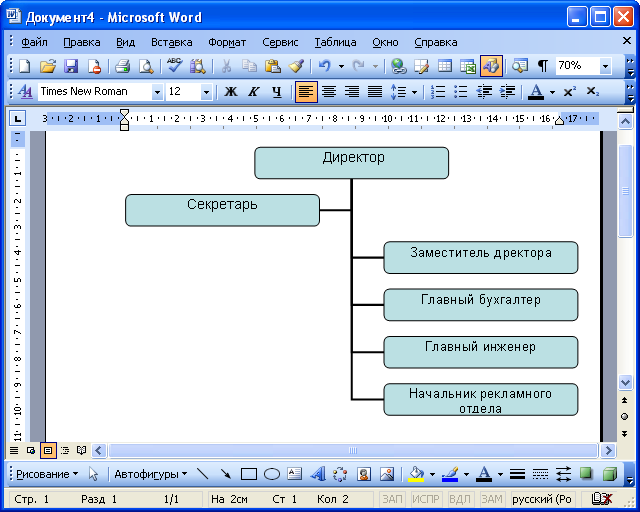Open the Вставка menu
The width and height of the screenshot is (640, 512).
(172, 42)
